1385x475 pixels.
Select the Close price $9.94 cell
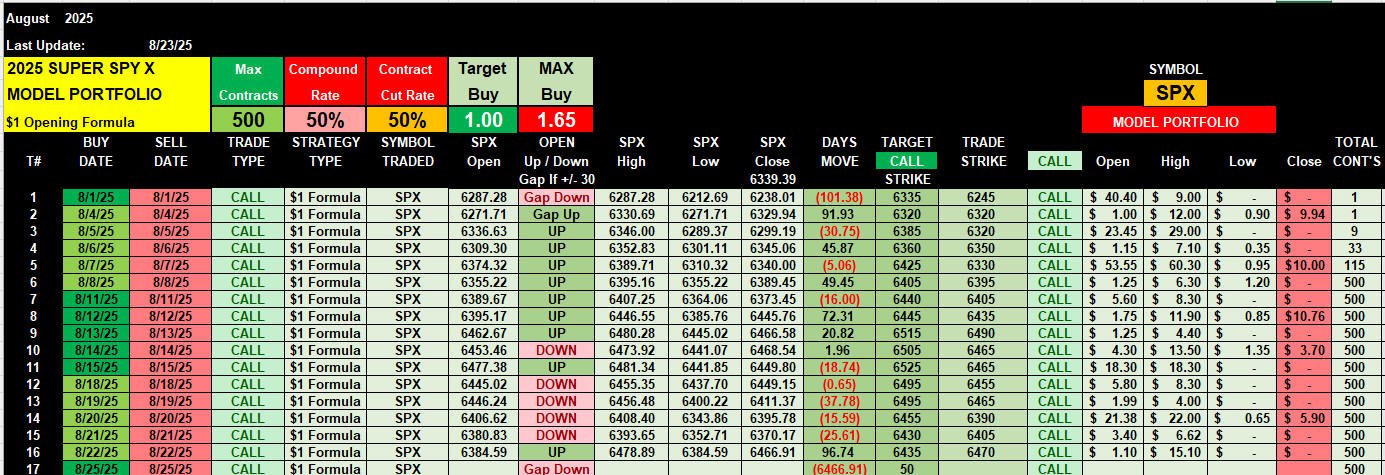[1307, 215]
